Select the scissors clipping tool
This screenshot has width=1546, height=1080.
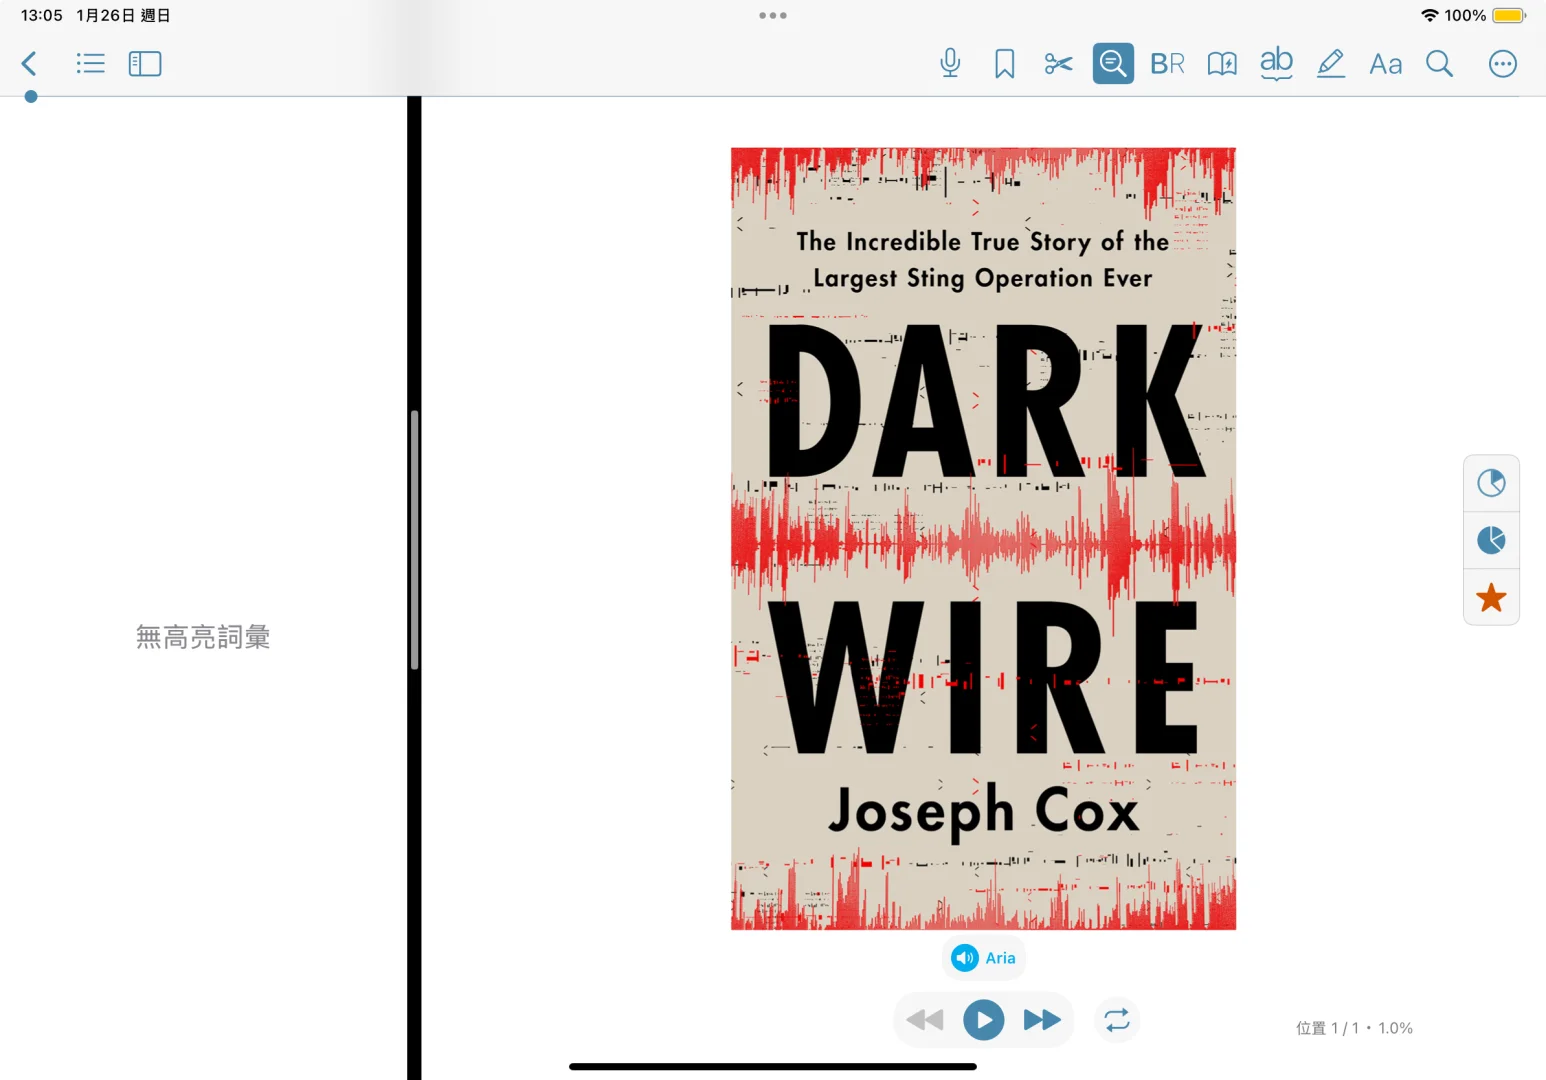[x=1058, y=64]
